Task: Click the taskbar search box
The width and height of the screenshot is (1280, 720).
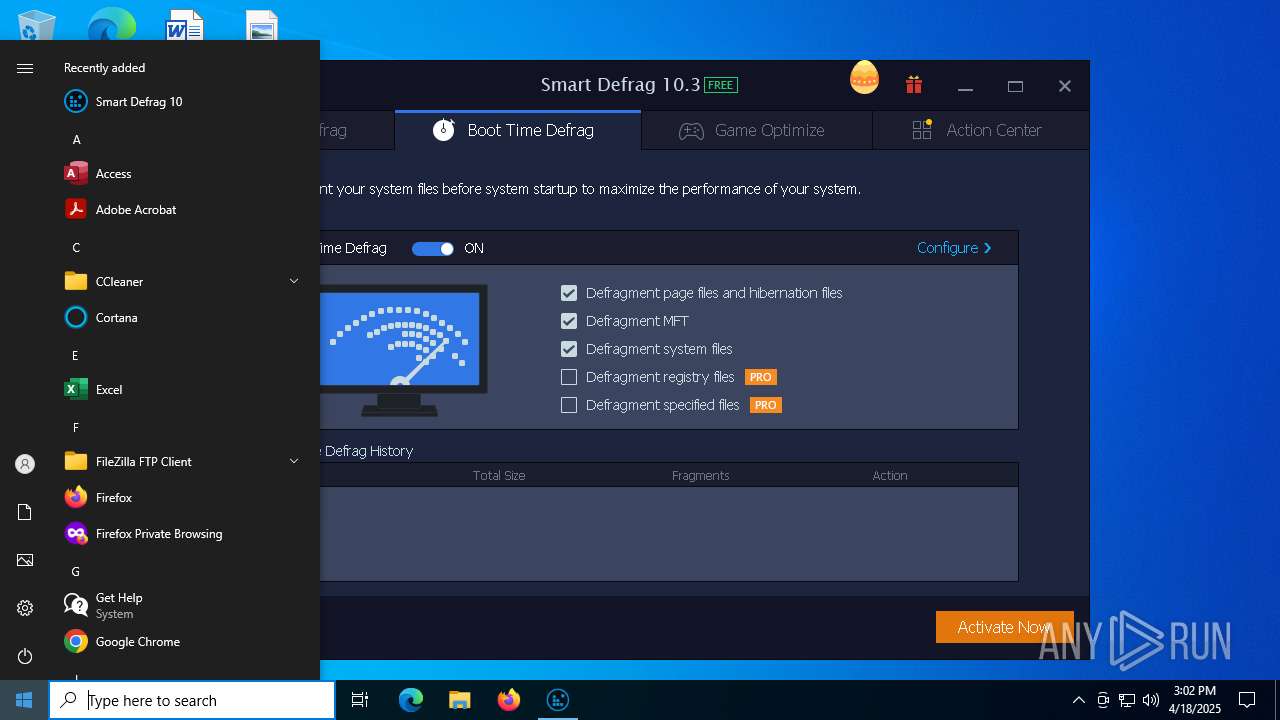Action: click(x=192, y=700)
